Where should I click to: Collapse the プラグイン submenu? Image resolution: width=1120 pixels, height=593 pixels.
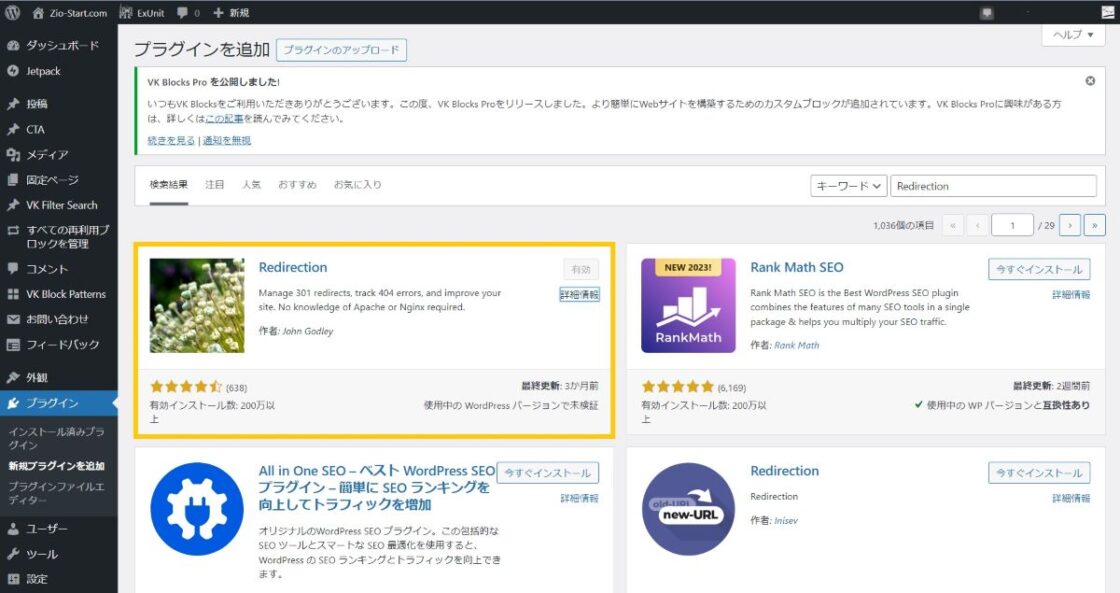click(57, 402)
